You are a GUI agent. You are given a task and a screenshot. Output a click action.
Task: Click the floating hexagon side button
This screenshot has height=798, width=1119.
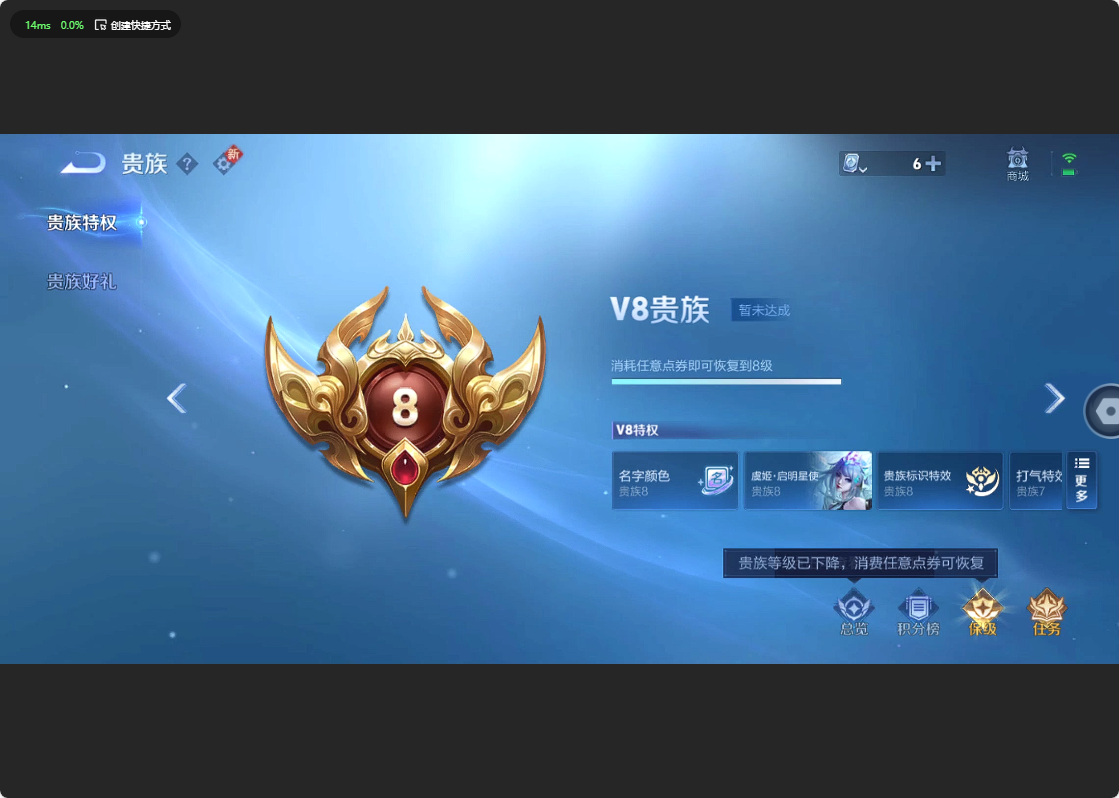pos(1103,410)
